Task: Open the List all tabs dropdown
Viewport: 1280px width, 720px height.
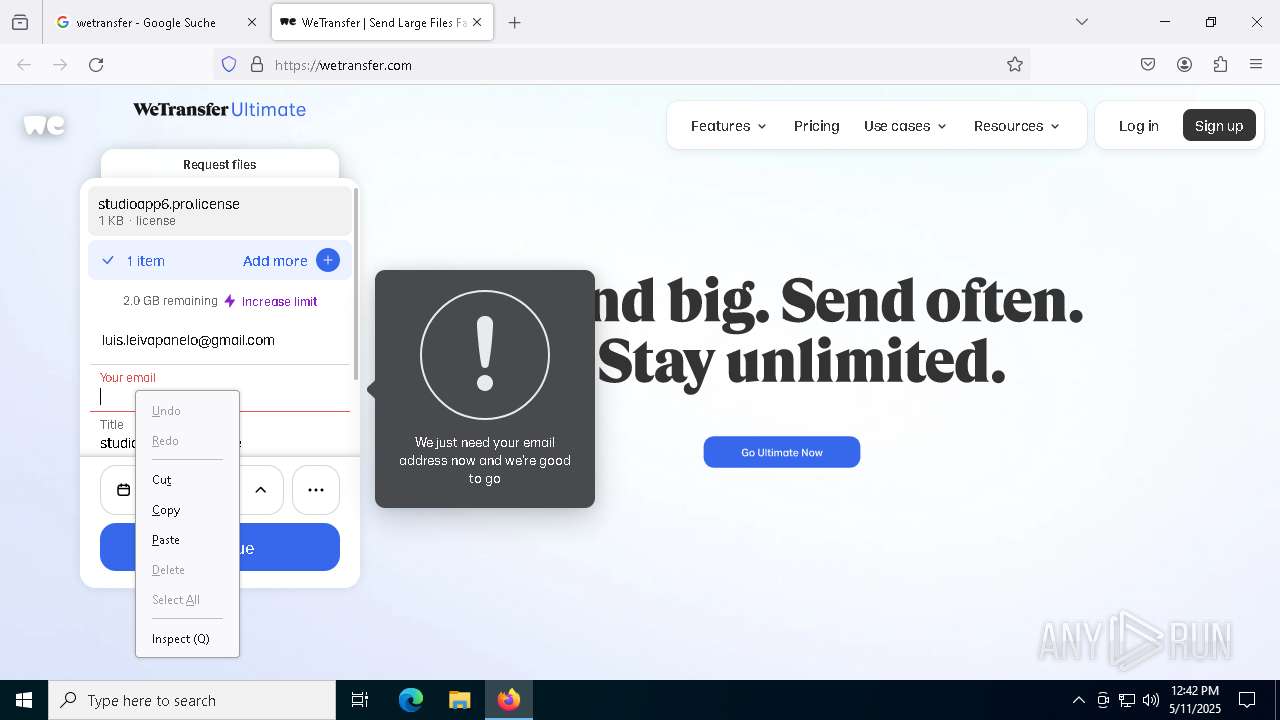Action: coord(1082,22)
